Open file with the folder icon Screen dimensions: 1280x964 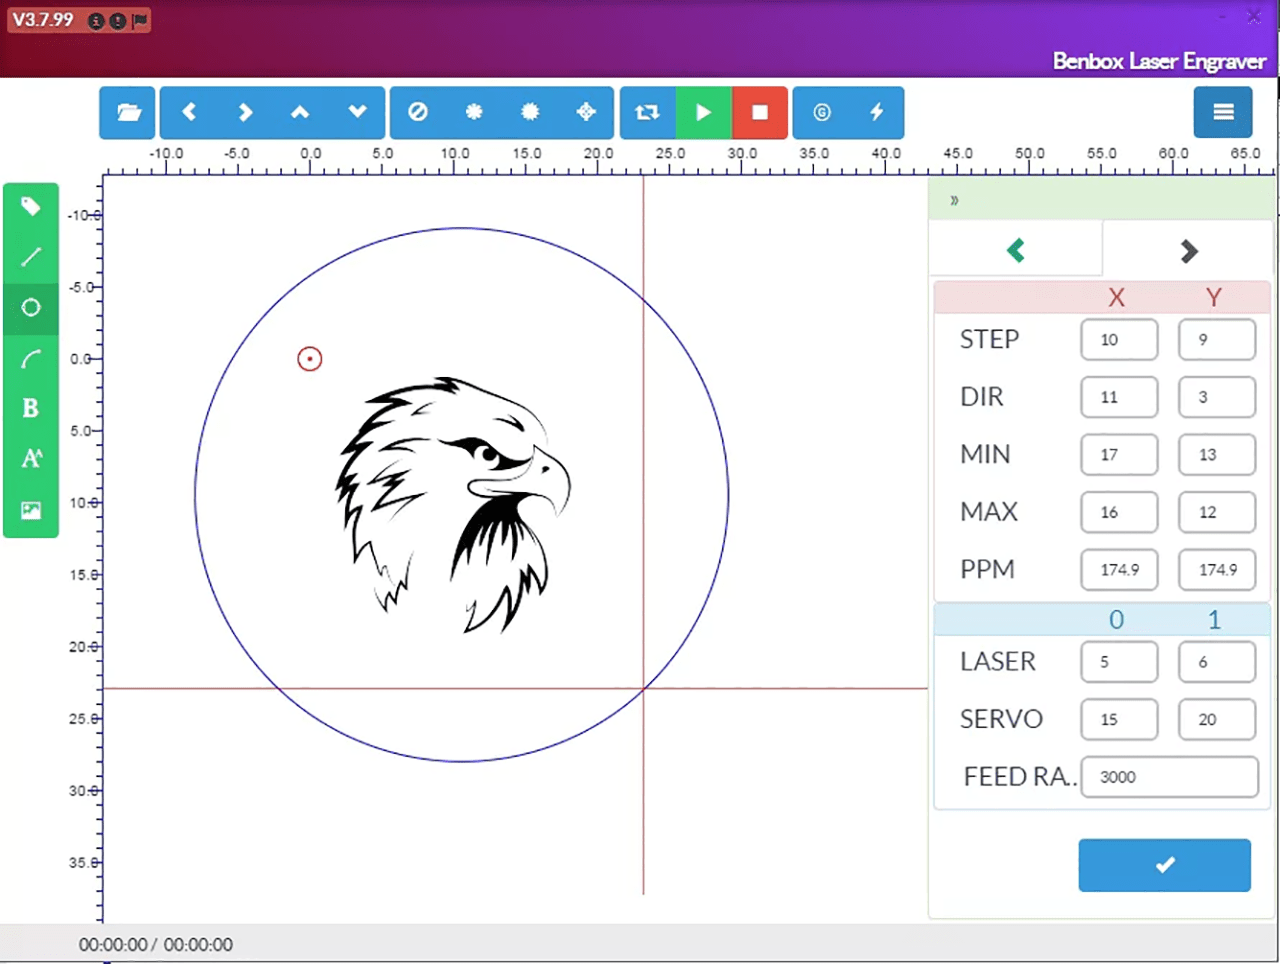pyautogui.click(x=128, y=112)
